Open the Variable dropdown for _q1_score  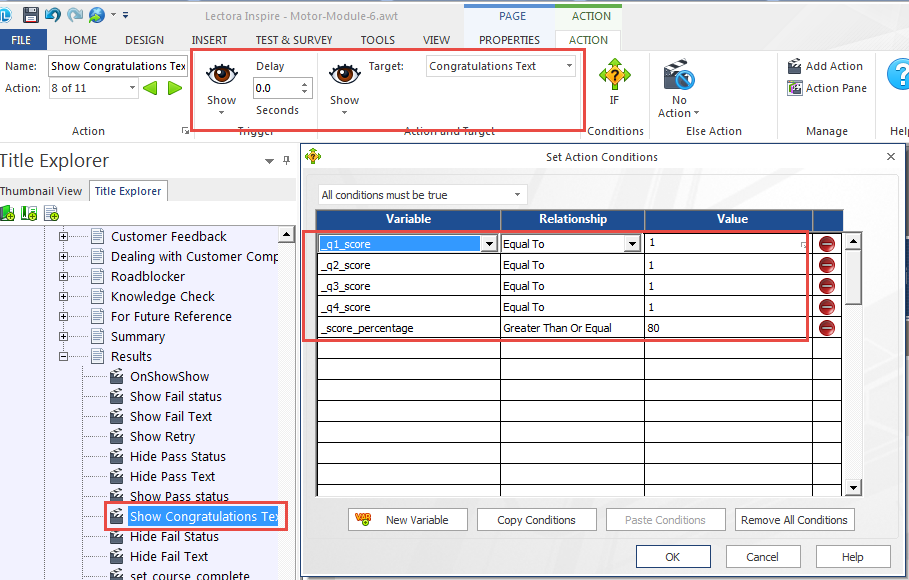(x=489, y=244)
